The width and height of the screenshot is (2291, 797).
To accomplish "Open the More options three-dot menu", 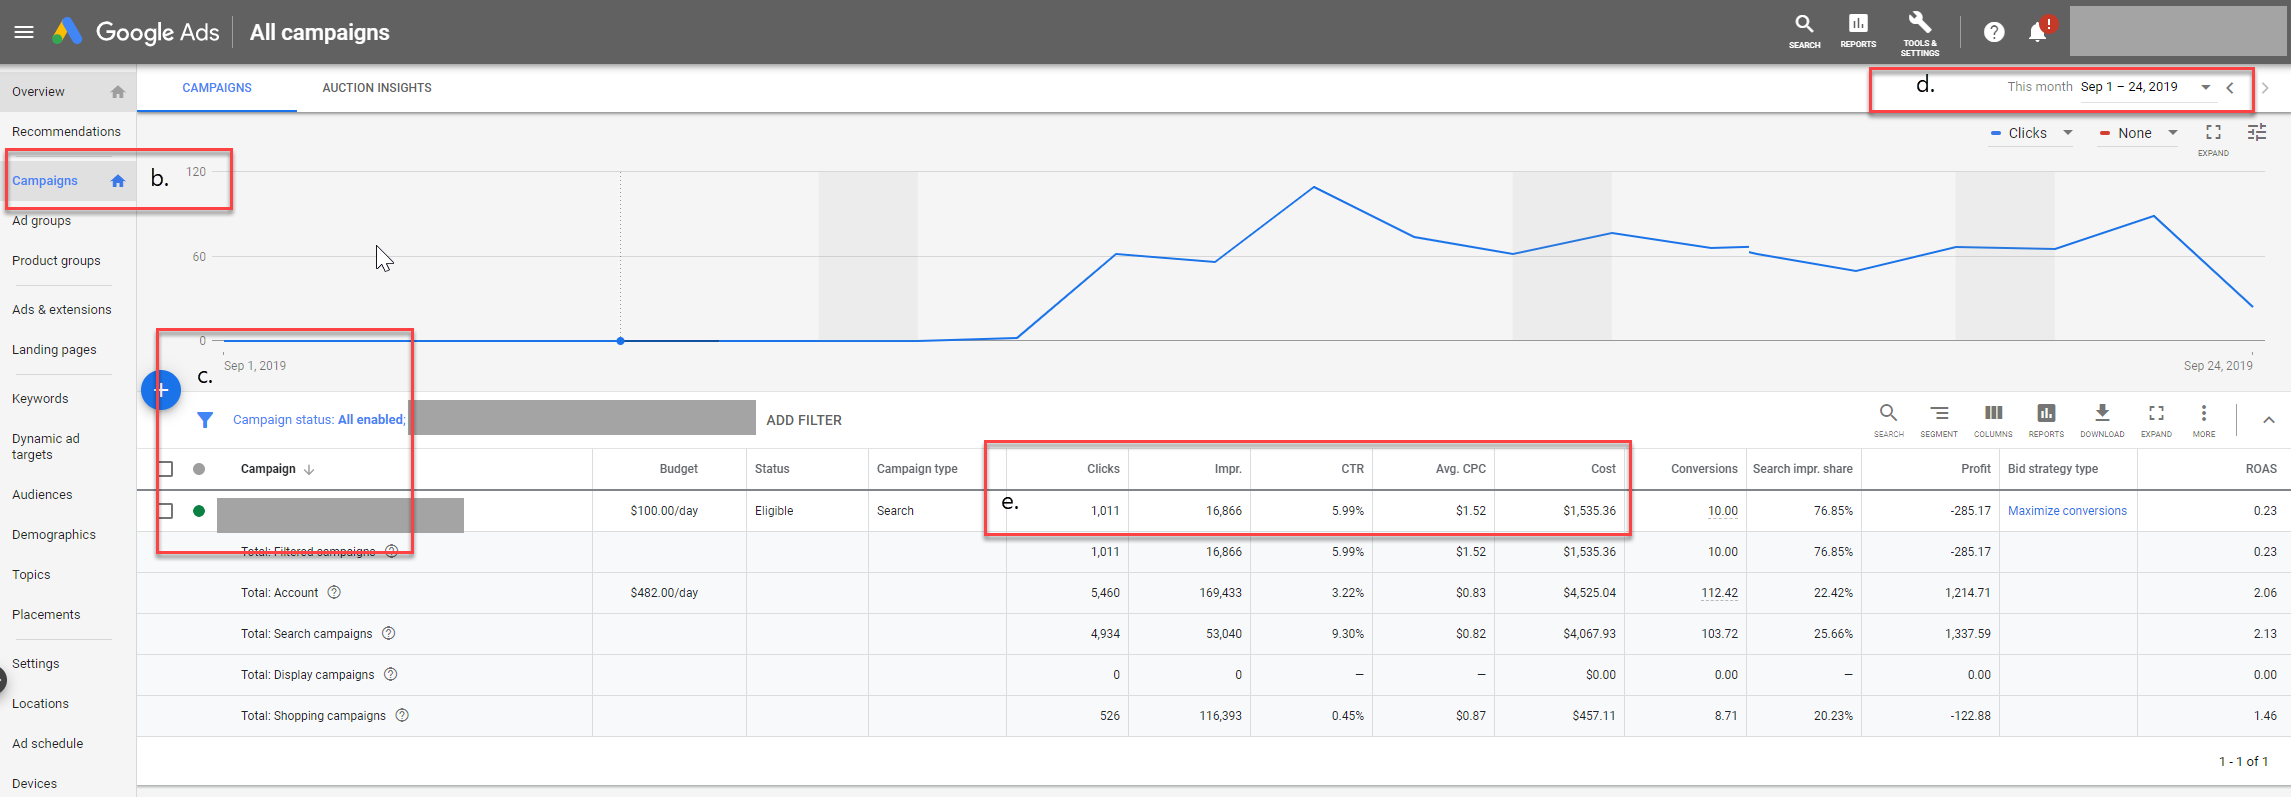I will click(x=2204, y=420).
